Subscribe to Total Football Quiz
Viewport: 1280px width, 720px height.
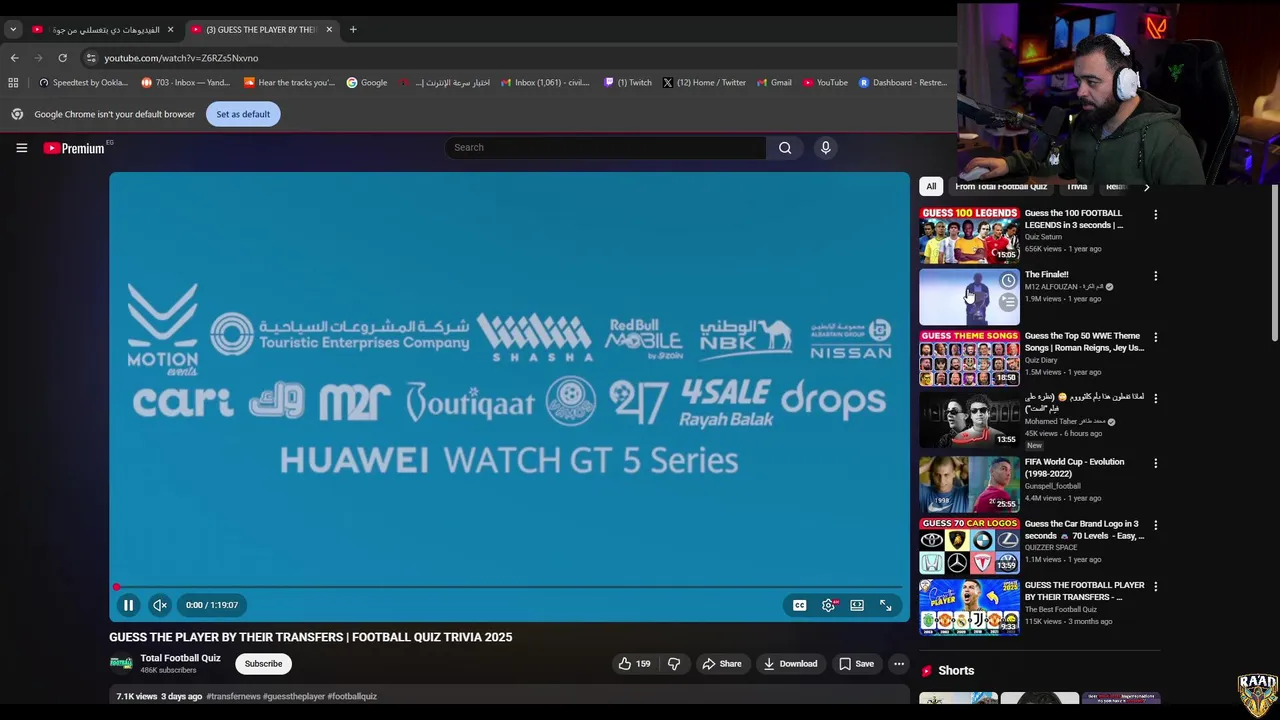coord(263,664)
